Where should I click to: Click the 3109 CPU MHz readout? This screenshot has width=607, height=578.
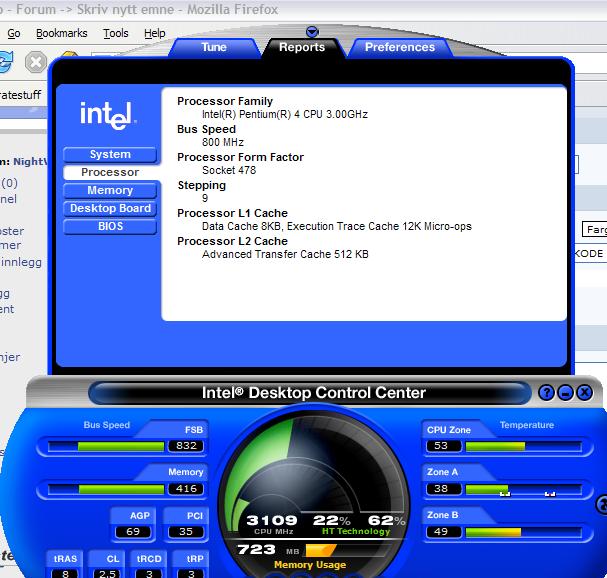pos(272,520)
